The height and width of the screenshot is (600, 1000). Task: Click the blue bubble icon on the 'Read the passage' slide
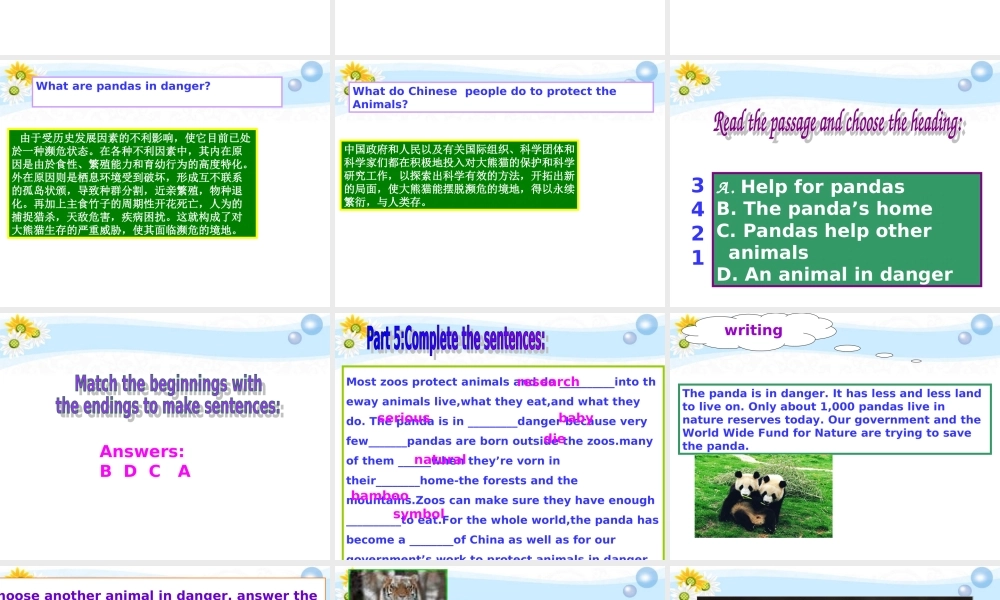981,73
